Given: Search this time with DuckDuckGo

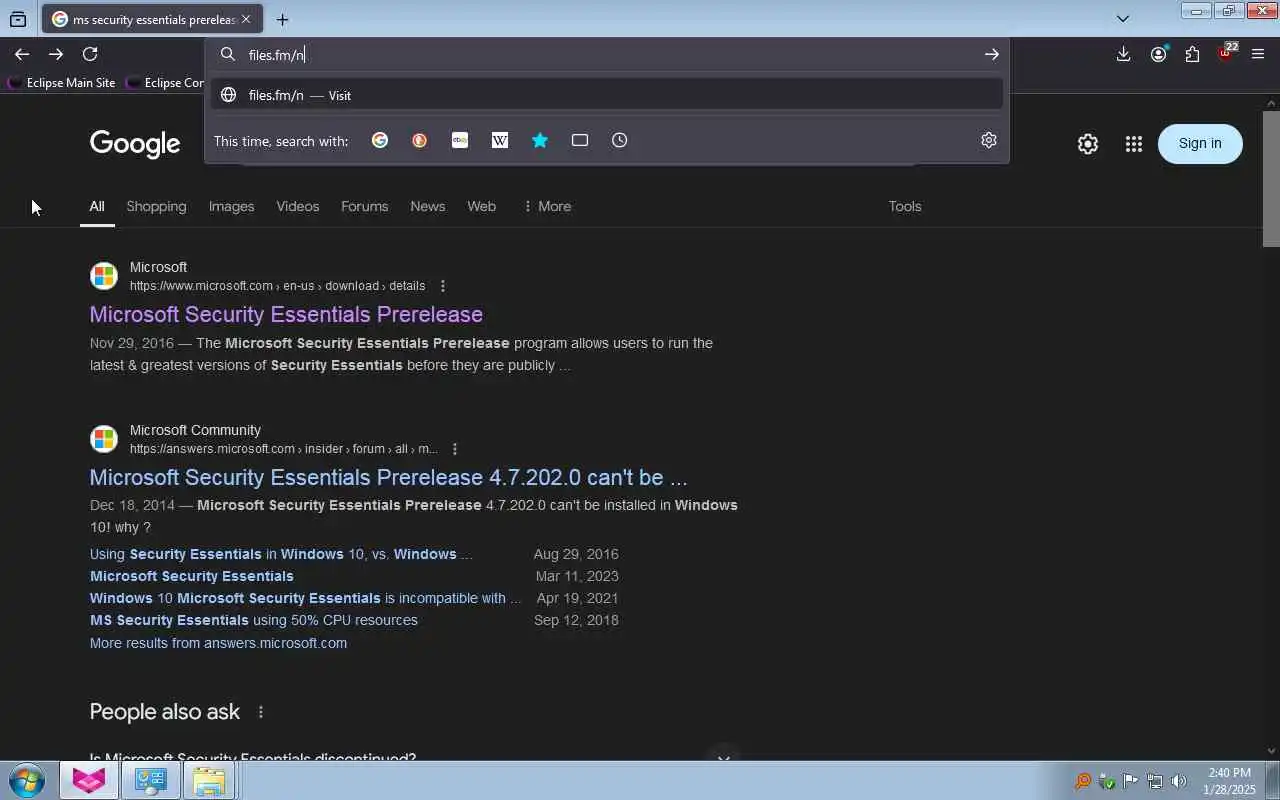Looking at the screenshot, I should [x=420, y=140].
